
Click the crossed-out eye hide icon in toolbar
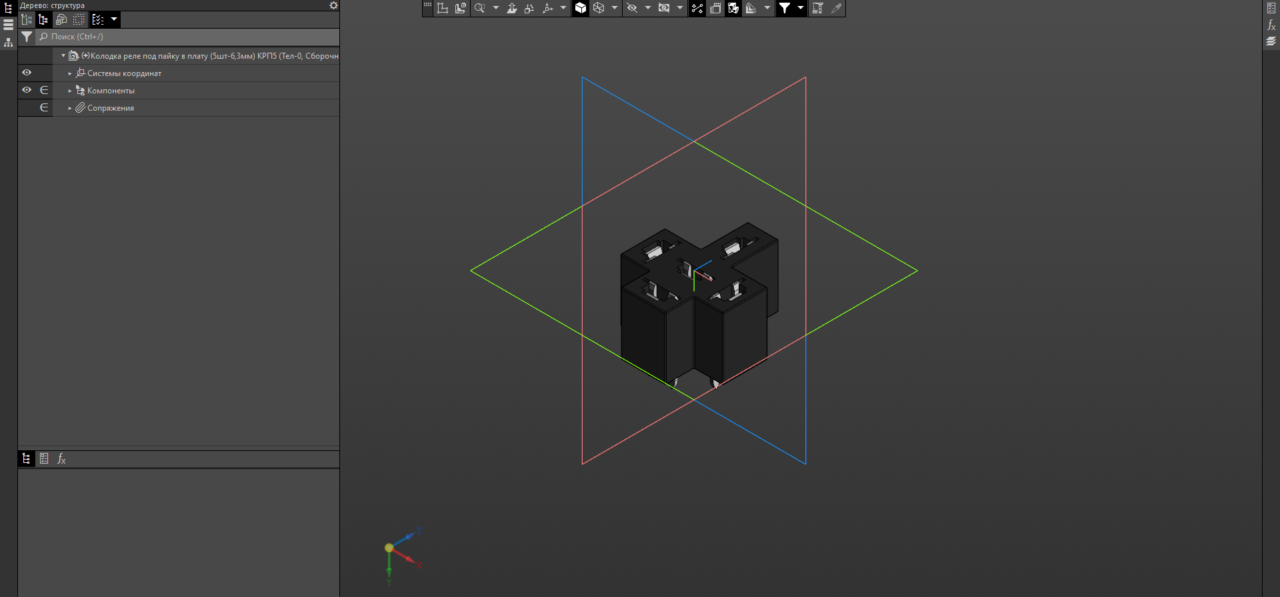coord(631,8)
